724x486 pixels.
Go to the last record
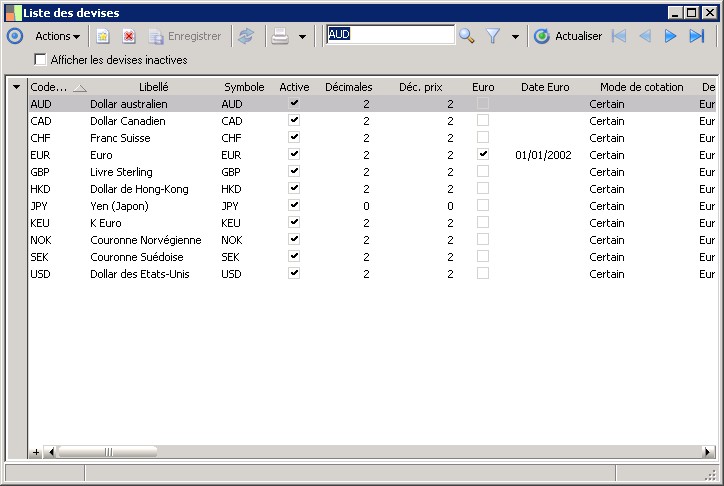coord(697,36)
